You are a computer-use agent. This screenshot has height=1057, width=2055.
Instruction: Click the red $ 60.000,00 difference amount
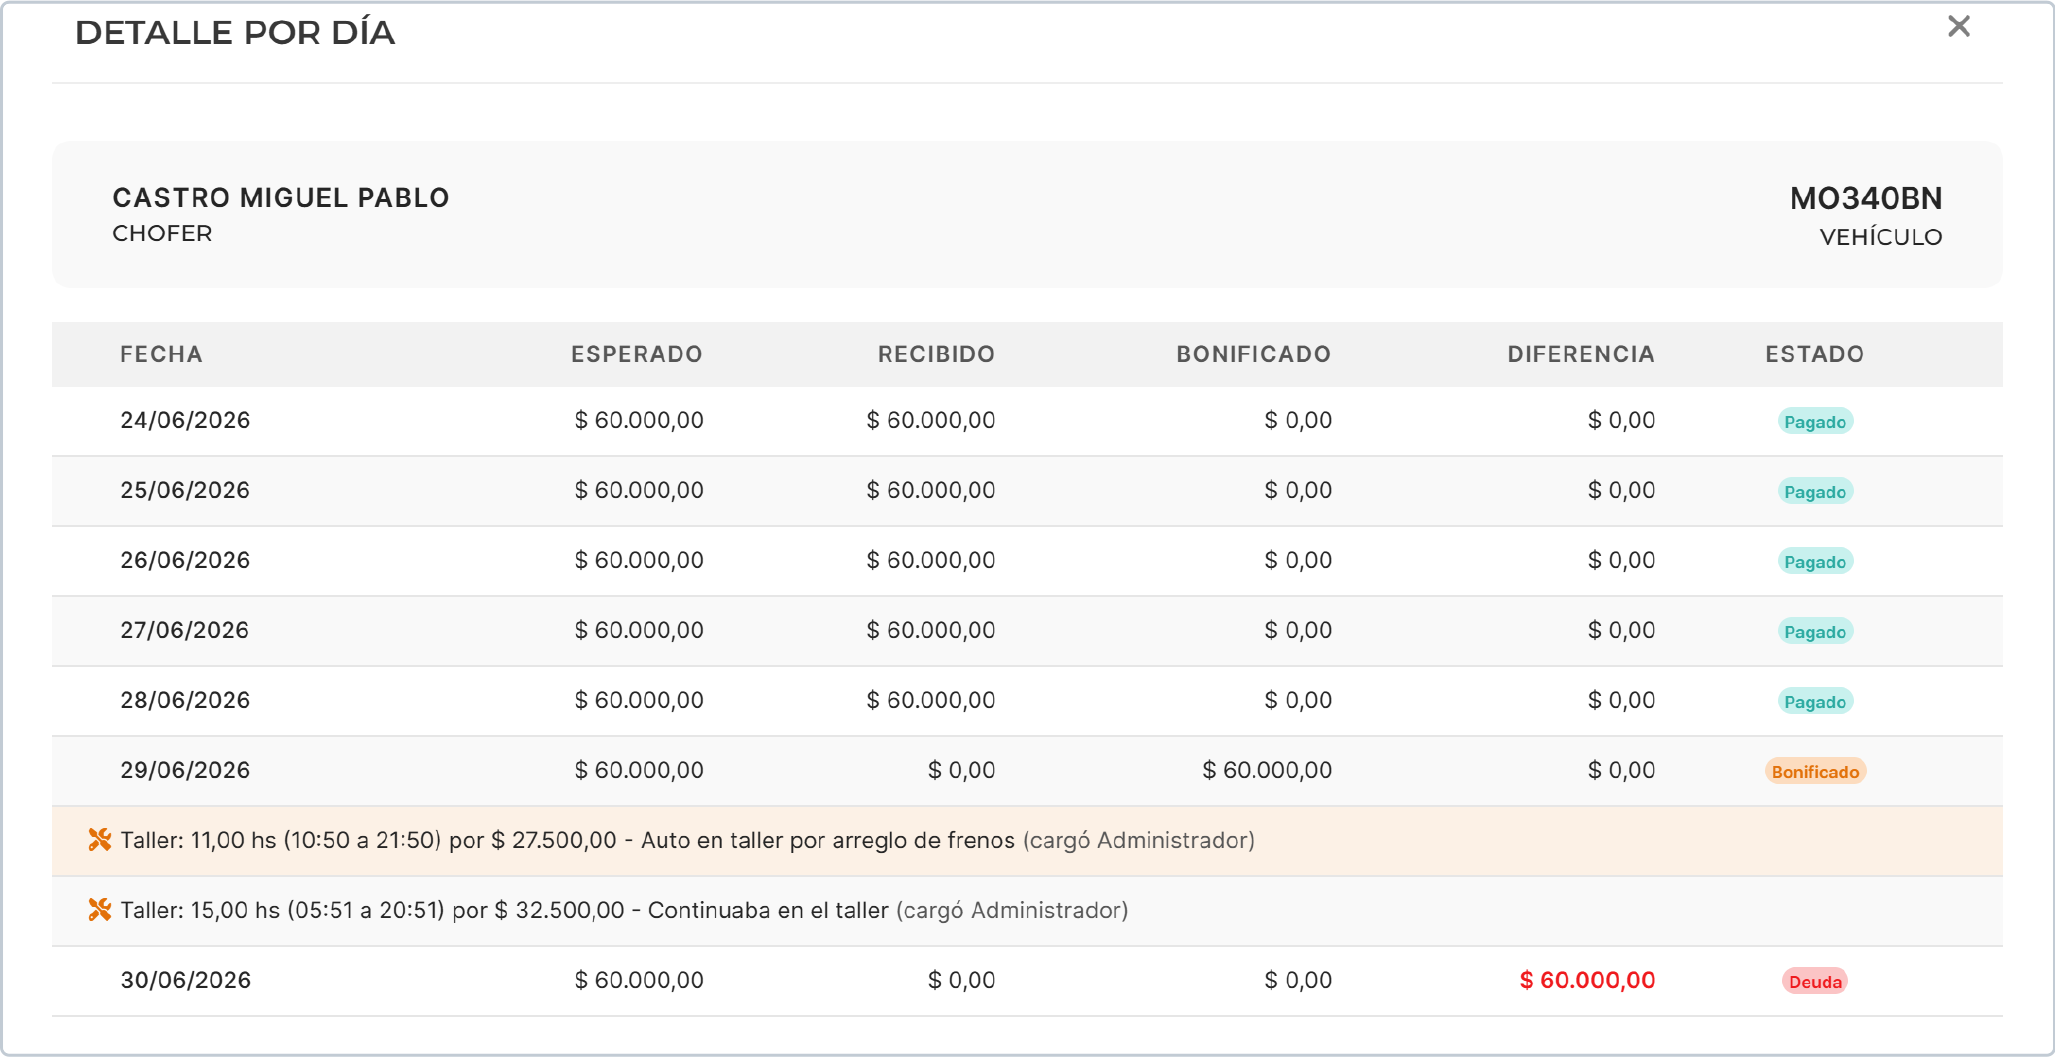point(1587,980)
